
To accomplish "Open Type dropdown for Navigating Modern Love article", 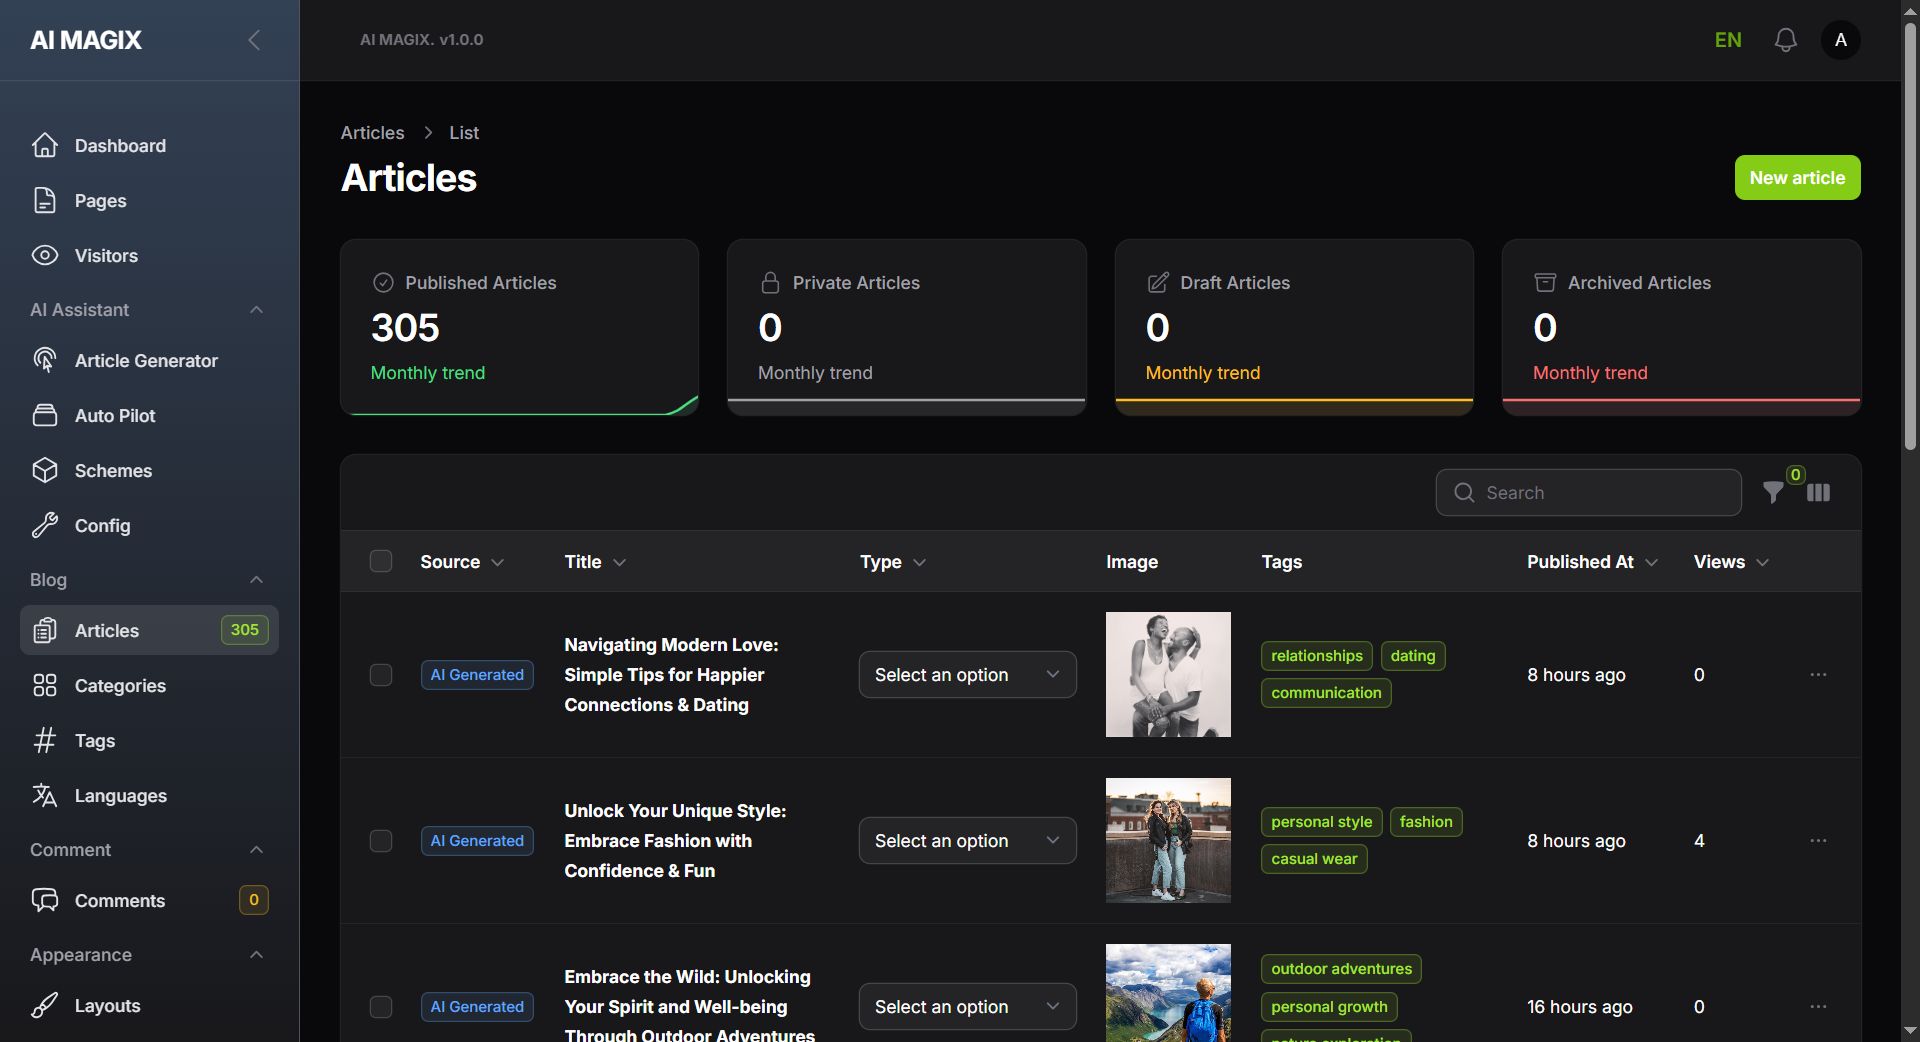I will click(x=967, y=675).
